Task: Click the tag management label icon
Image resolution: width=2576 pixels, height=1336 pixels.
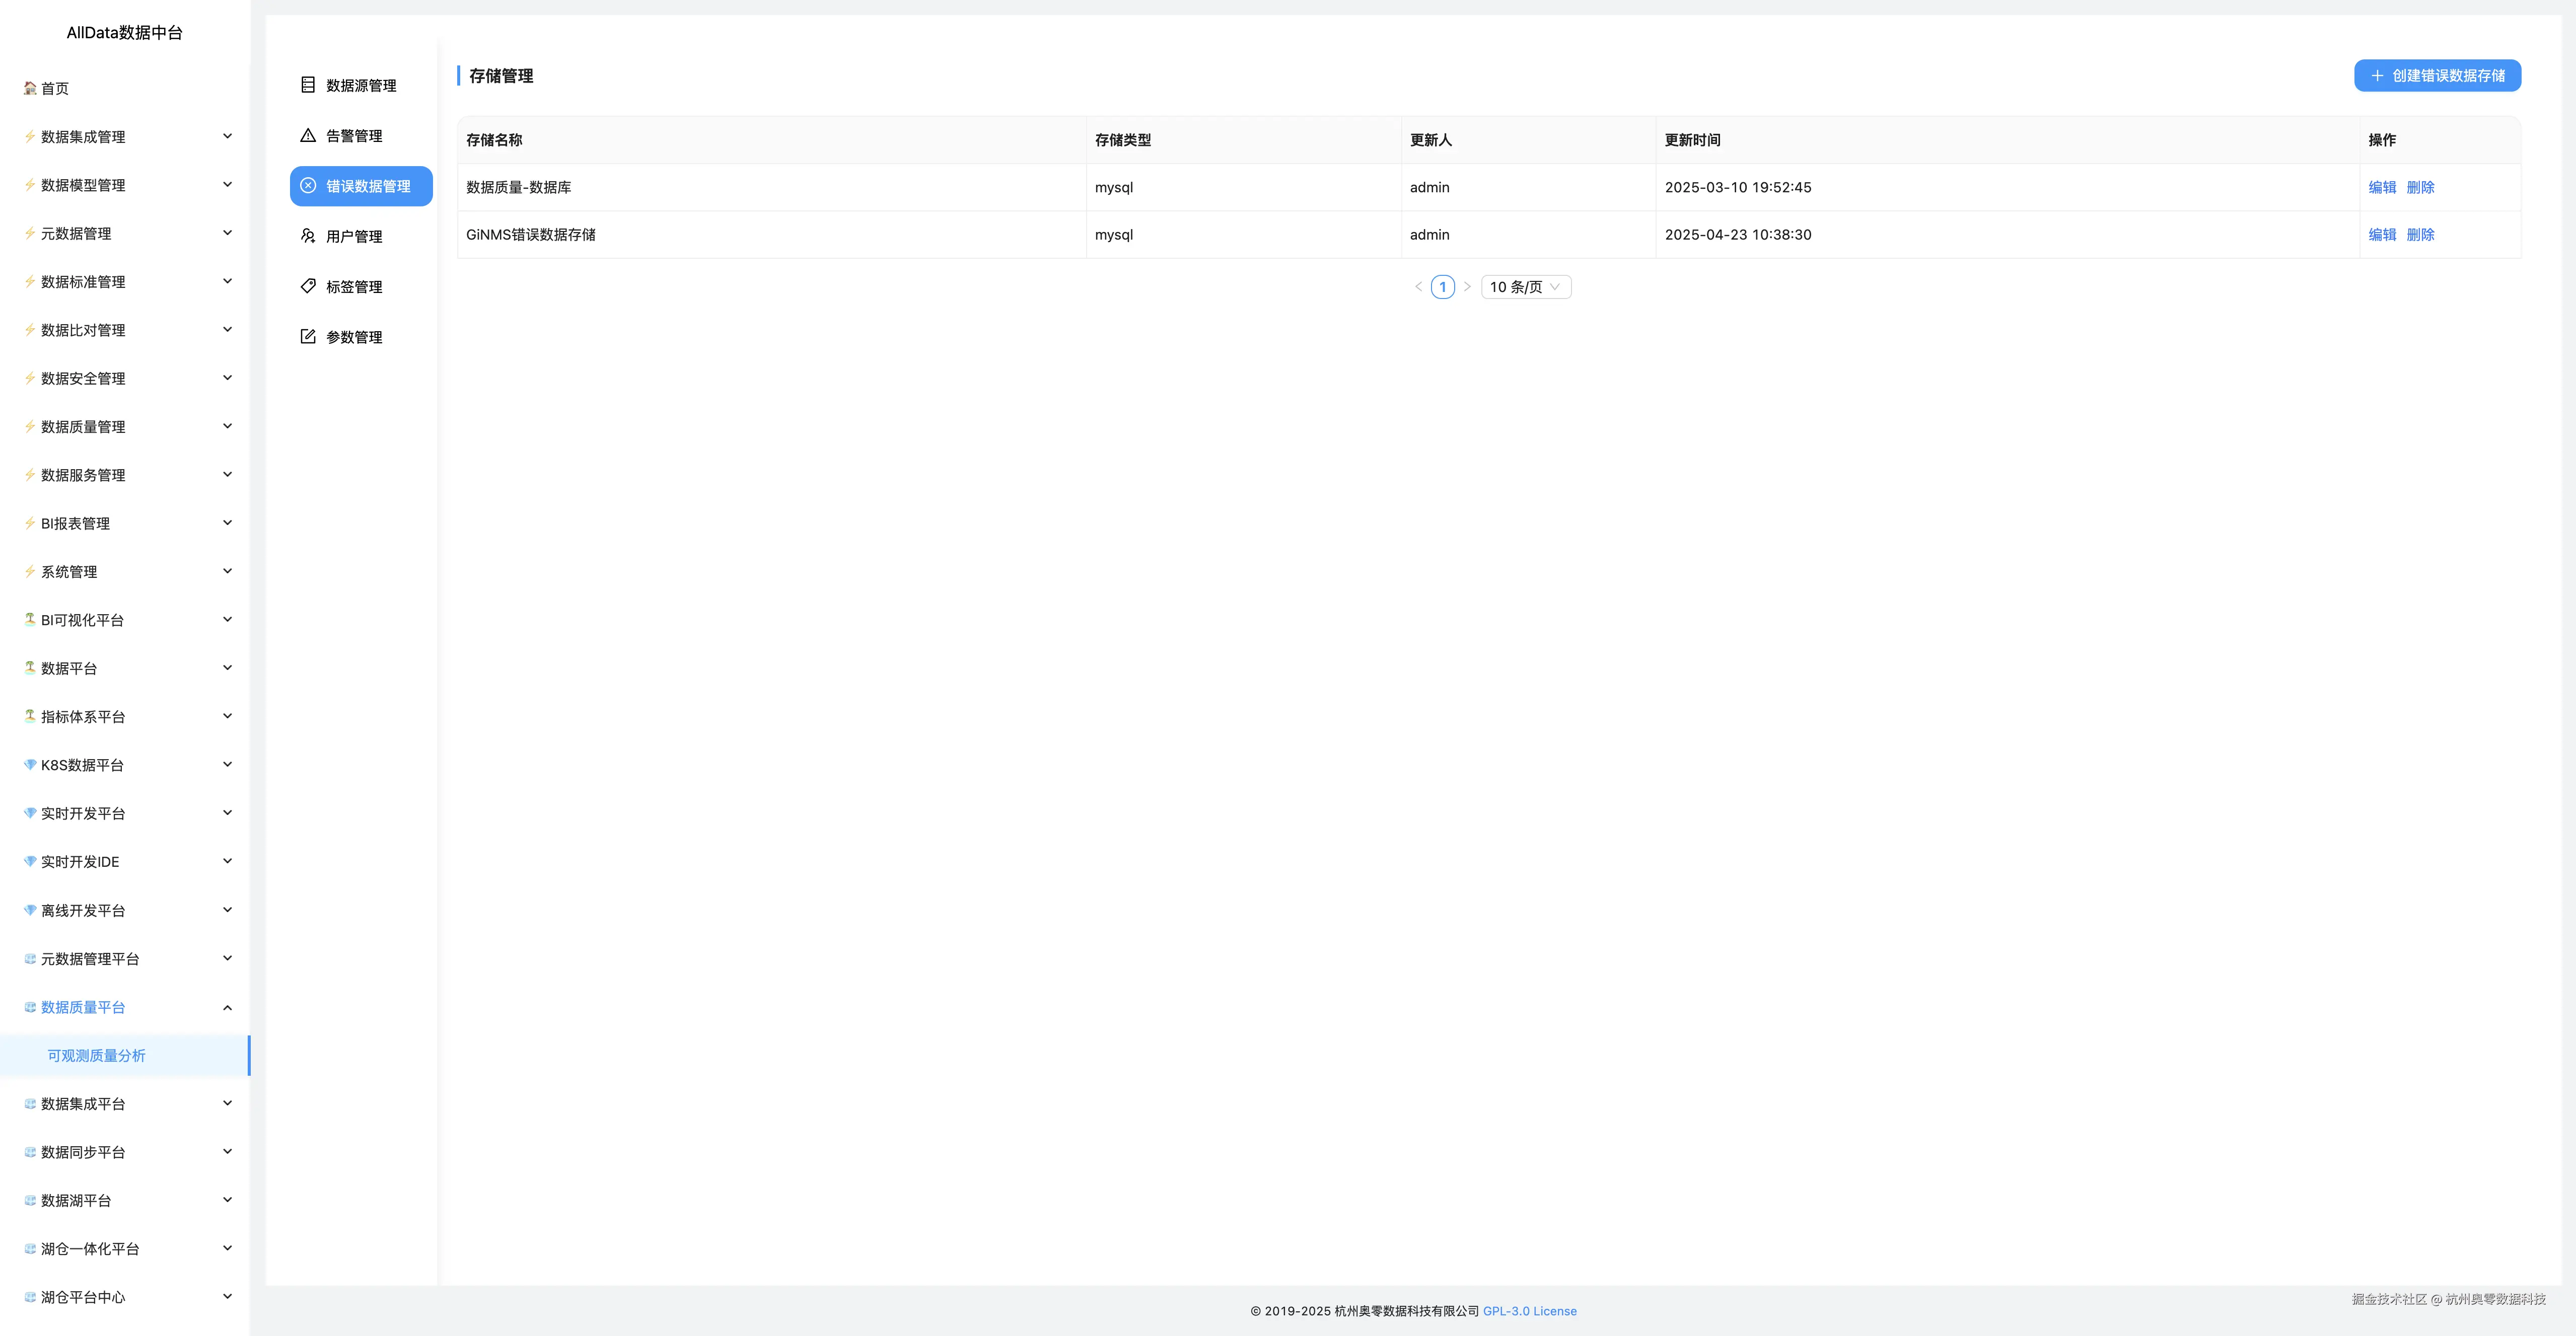Action: click(308, 286)
